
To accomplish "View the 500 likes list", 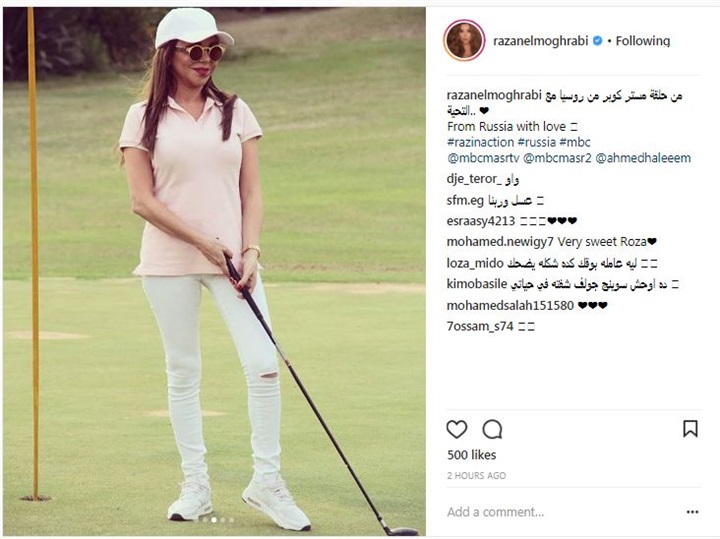I will [472, 455].
